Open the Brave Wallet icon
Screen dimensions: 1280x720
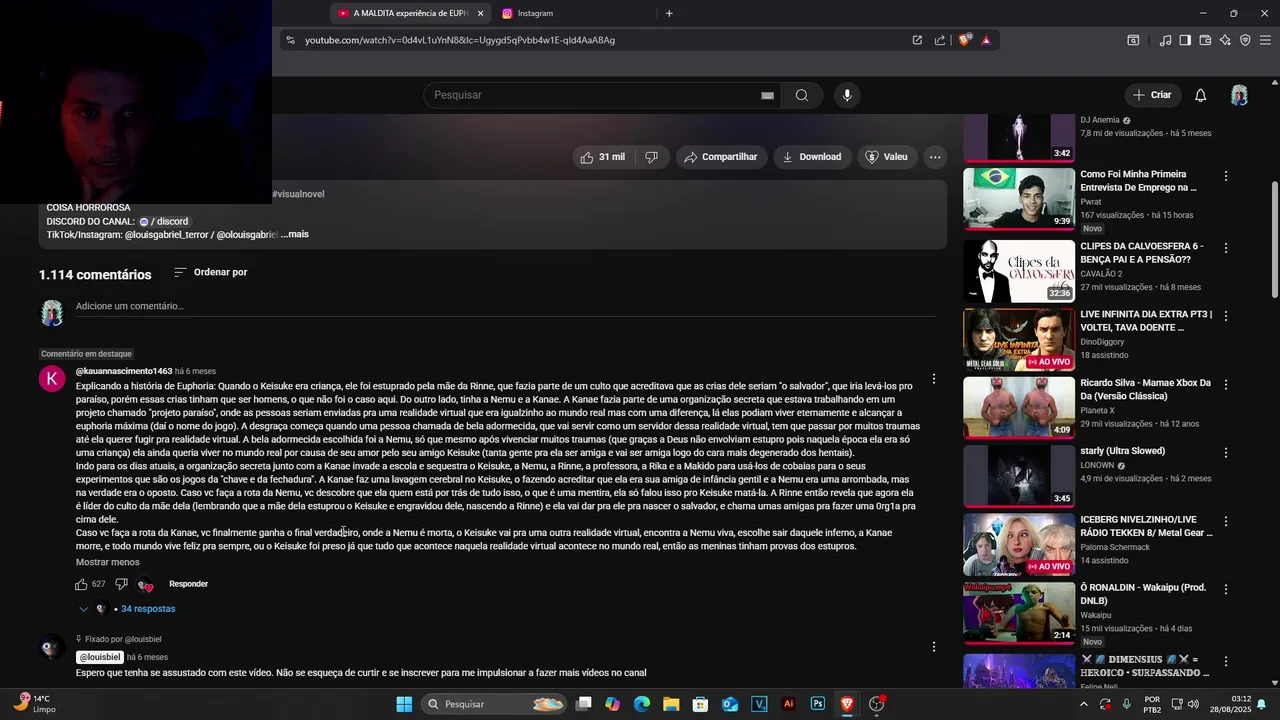[x=1205, y=40]
